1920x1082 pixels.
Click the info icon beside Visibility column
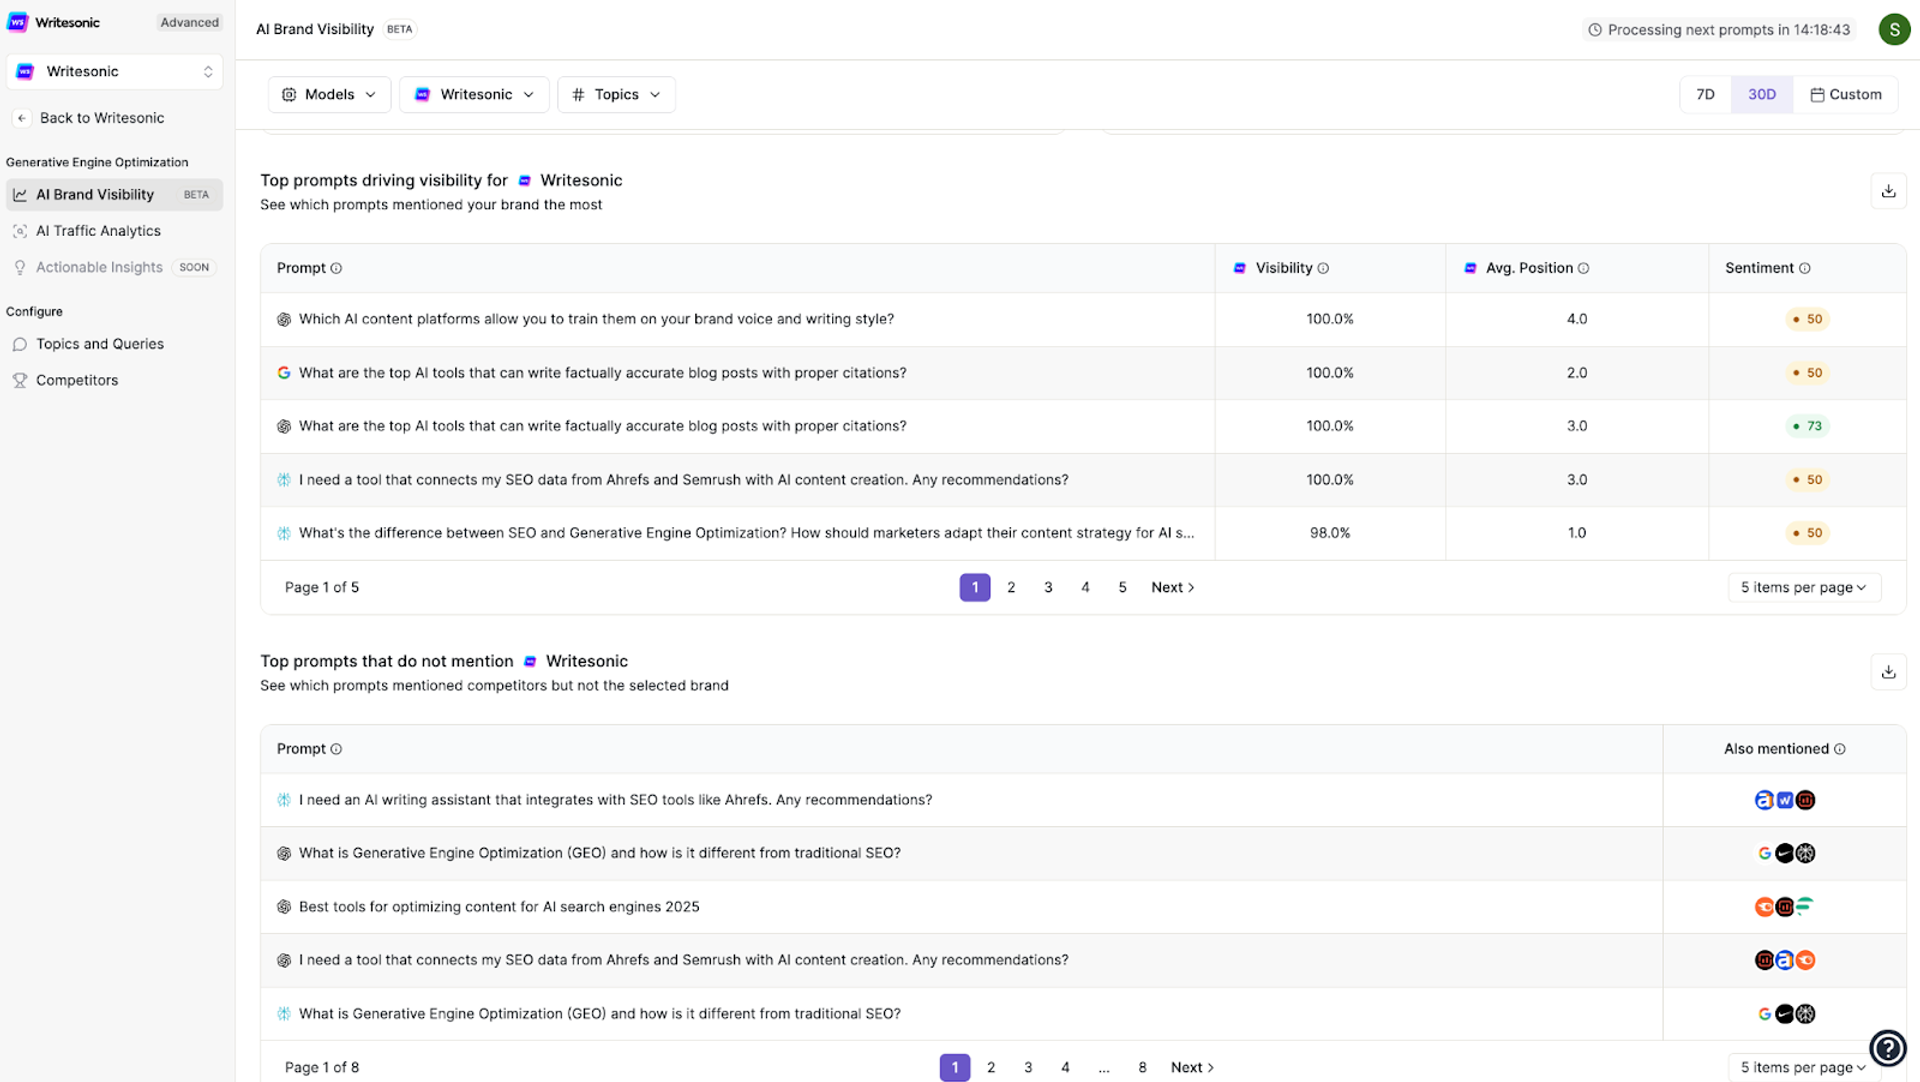point(1323,268)
